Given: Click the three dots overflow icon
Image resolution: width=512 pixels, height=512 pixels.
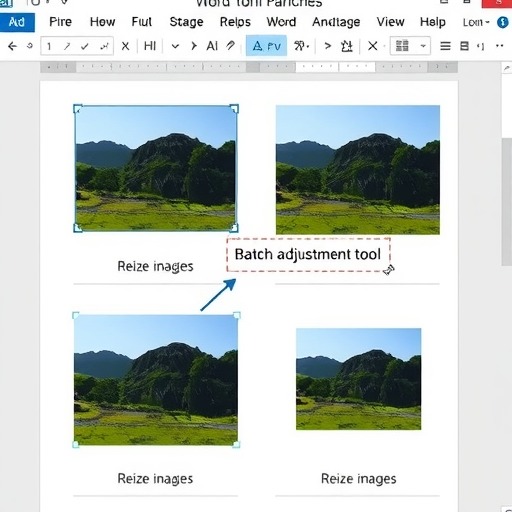Looking at the screenshot, I should click(x=499, y=46).
